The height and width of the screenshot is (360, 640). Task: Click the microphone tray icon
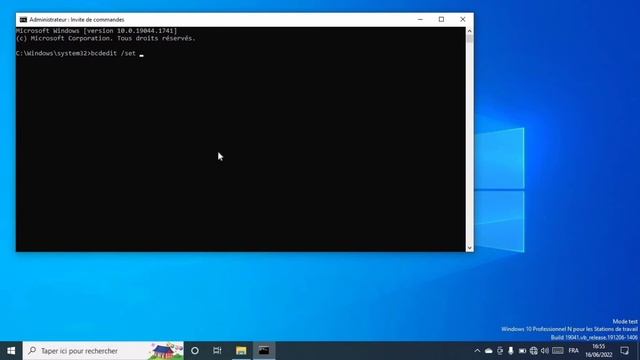[511, 351]
